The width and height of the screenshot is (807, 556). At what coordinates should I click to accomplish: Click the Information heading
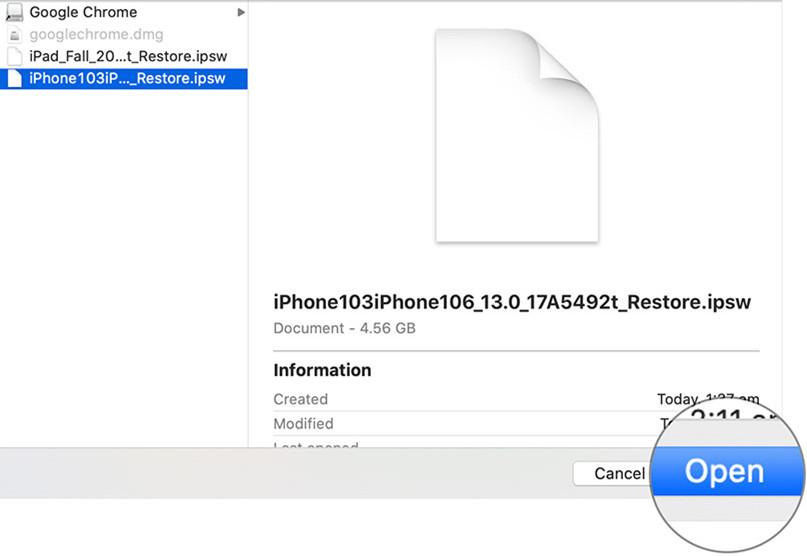coord(322,370)
